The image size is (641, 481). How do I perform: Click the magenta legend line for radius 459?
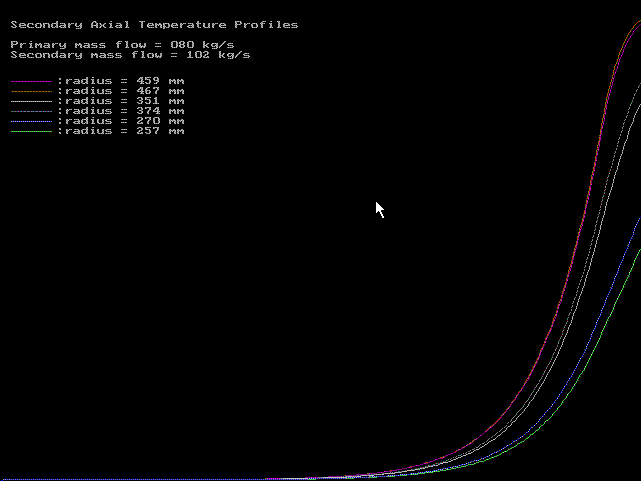[x=30, y=81]
